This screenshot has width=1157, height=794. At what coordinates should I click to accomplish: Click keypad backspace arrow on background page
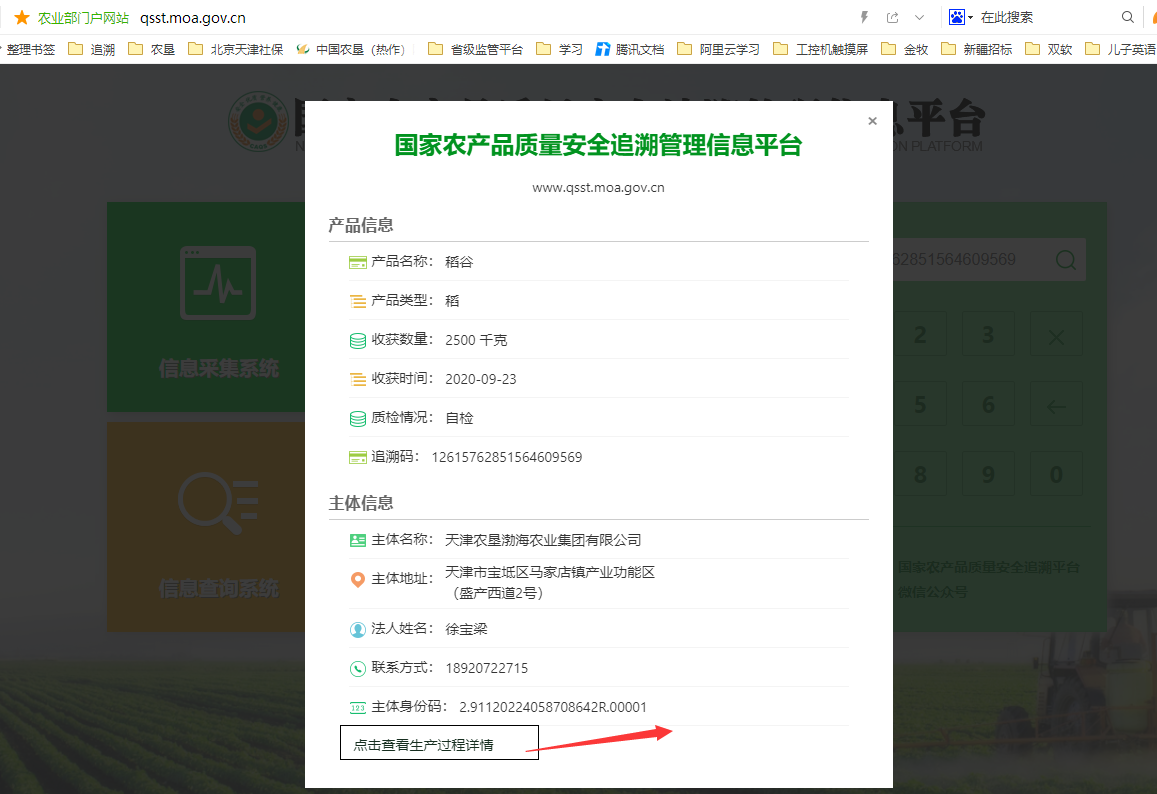pos(1056,405)
